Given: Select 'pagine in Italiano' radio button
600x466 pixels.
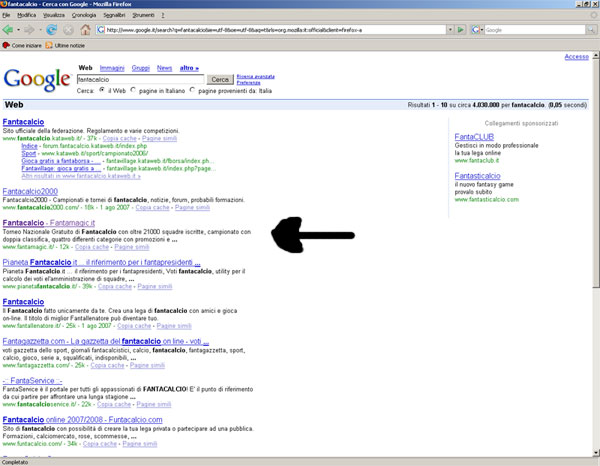Looking at the screenshot, I should pyautogui.click(x=133, y=90).
